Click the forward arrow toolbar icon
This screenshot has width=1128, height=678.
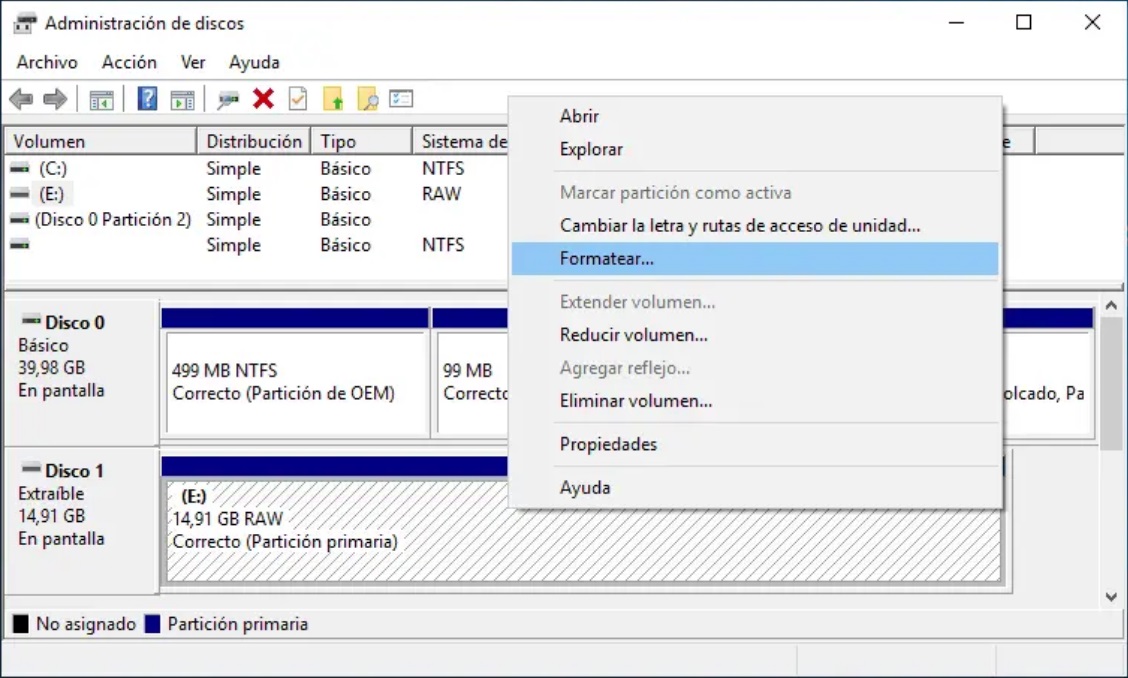coord(55,99)
